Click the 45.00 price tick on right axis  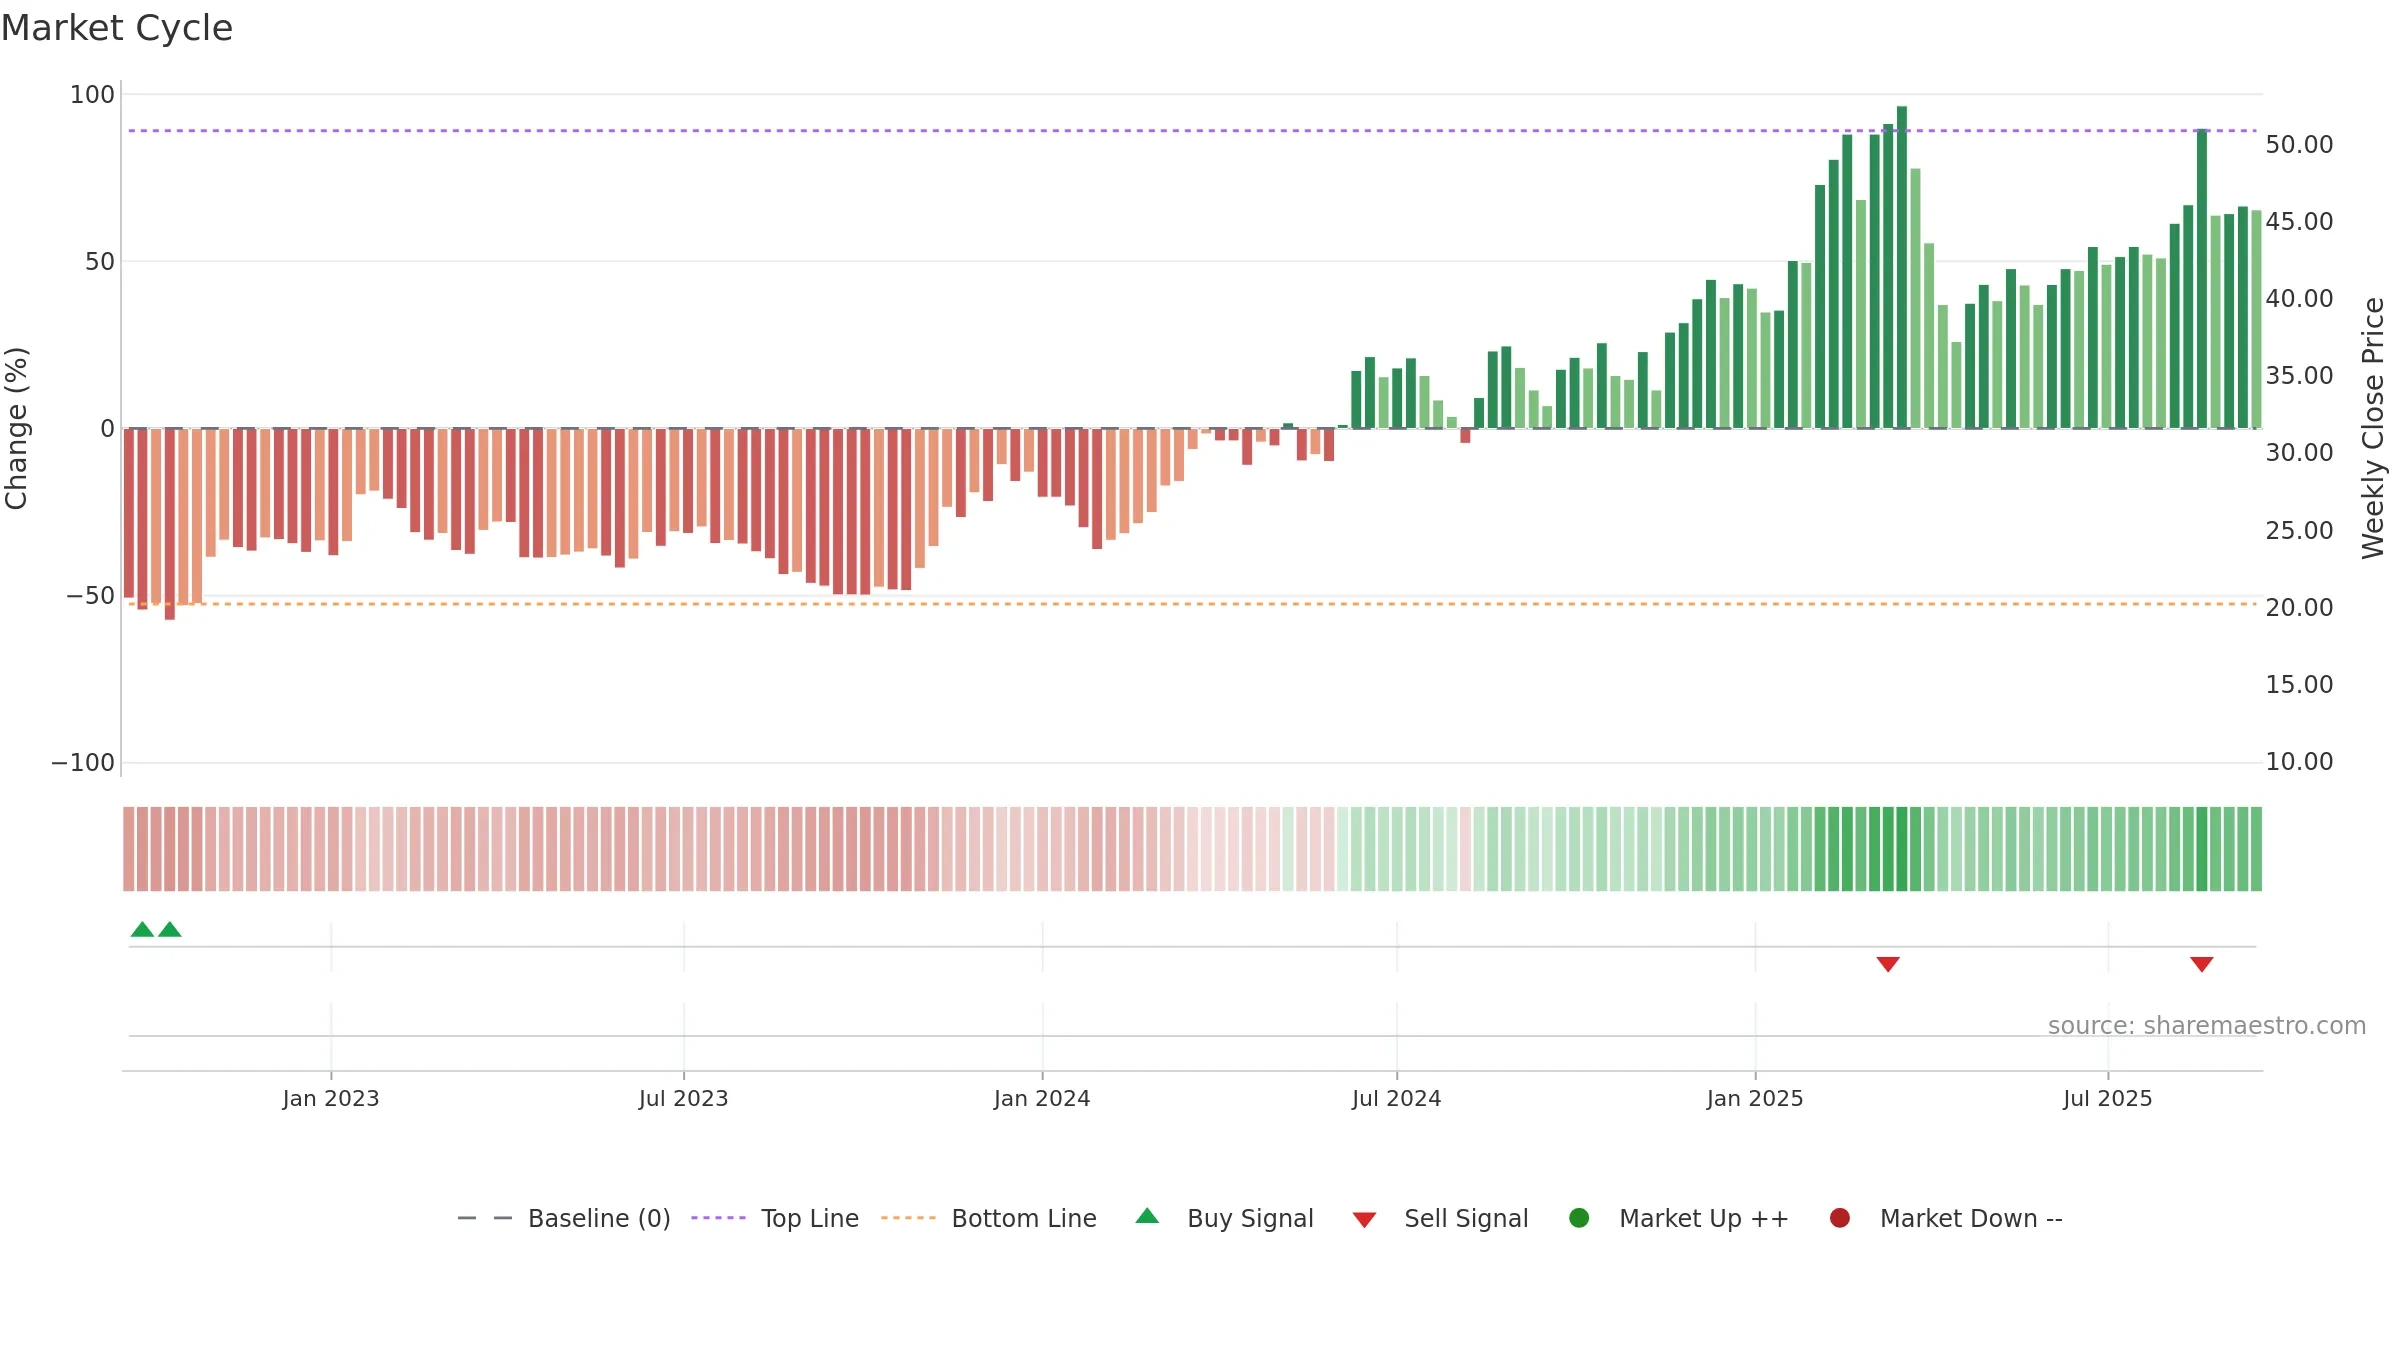pos(2299,222)
